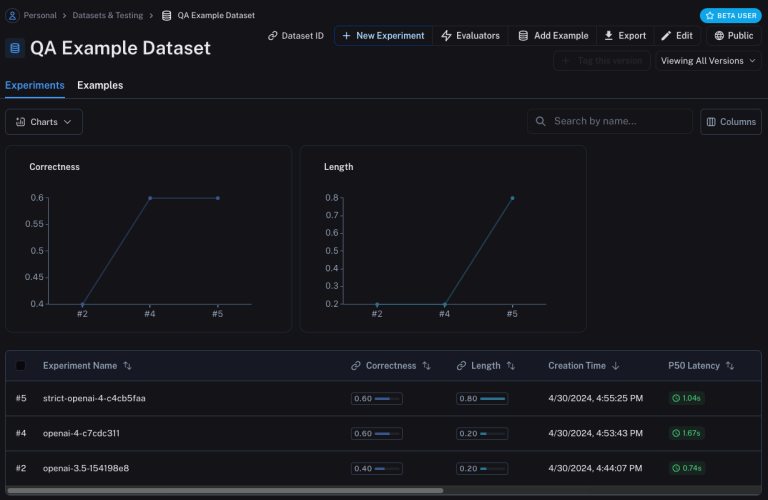Click the Dataset ID link icon

[x=273, y=36]
